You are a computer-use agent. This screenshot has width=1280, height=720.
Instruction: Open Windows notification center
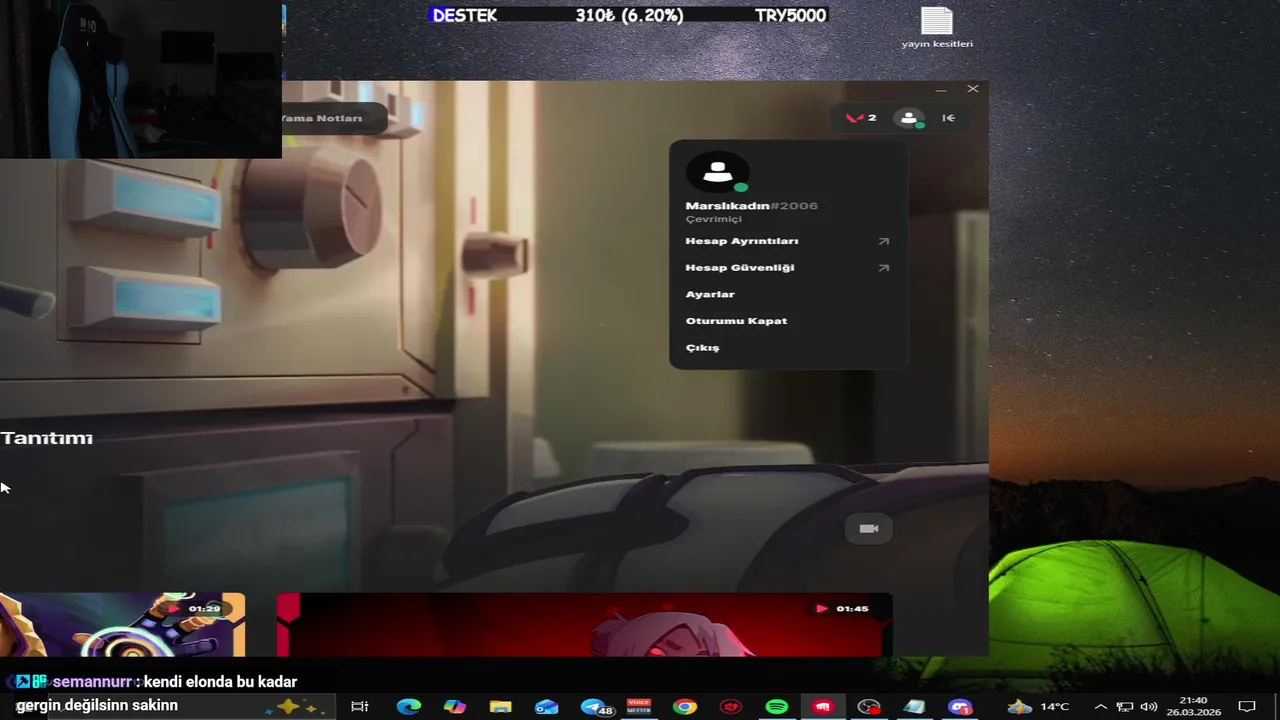point(1247,707)
